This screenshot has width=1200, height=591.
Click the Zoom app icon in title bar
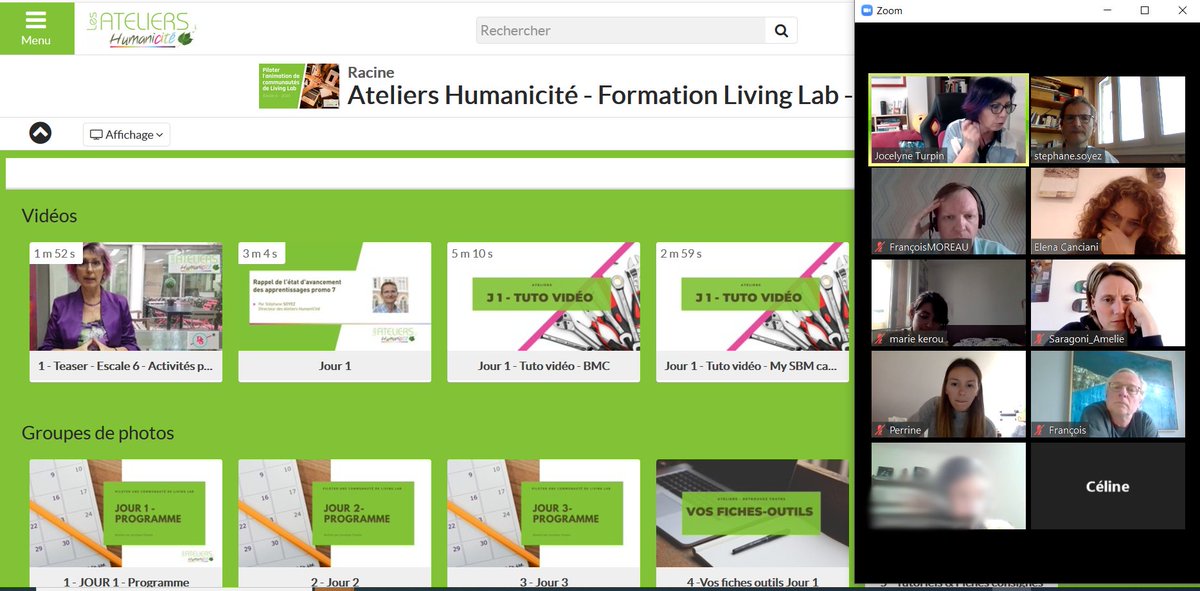866,11
